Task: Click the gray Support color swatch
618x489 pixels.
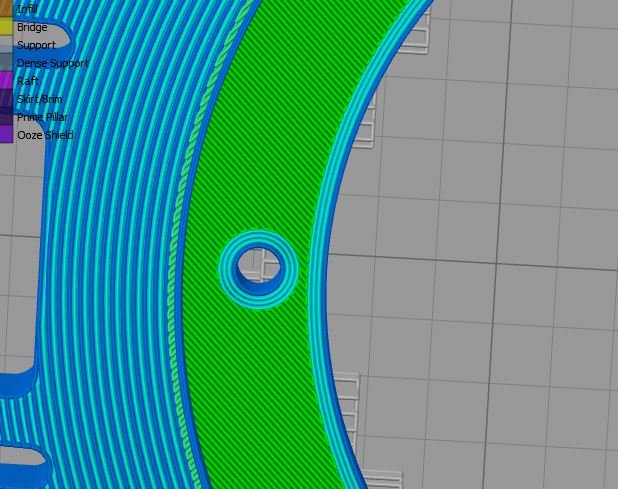Action: click(x=6, y=45)
